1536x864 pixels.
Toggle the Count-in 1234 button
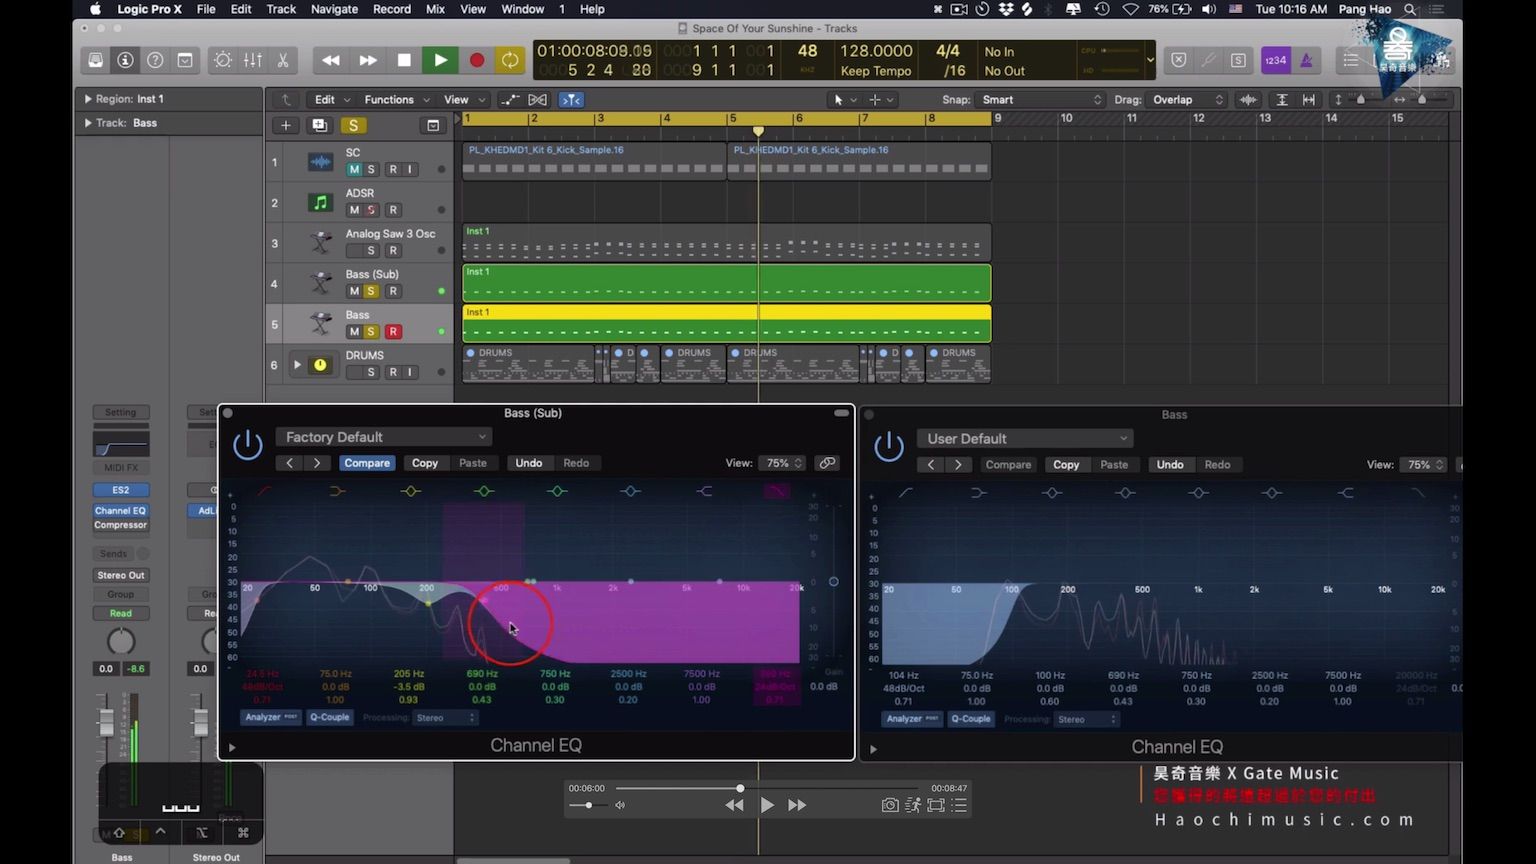click(x=1275, y=60)
